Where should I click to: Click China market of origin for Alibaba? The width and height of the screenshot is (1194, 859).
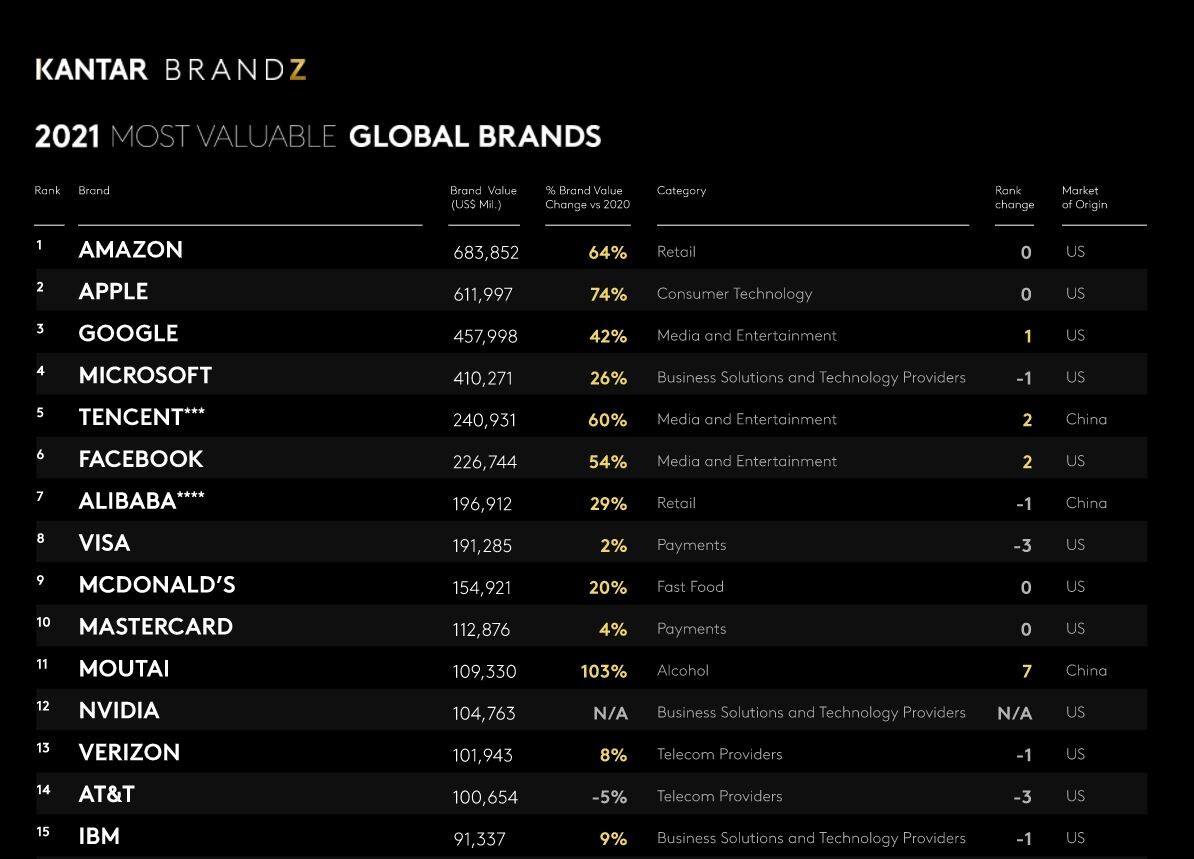pos(1086,503)
